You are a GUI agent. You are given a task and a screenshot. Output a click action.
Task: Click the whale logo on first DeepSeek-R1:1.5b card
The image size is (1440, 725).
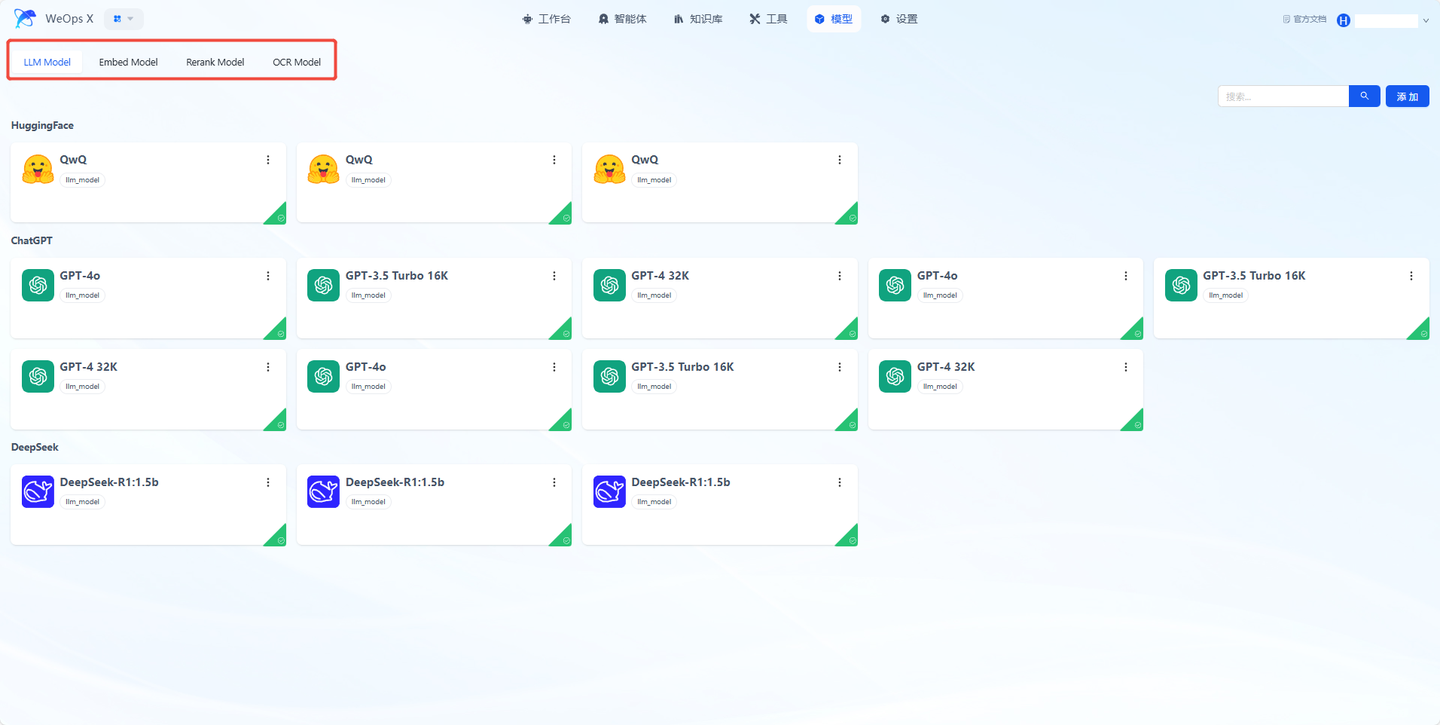click(x=38, y=491)
